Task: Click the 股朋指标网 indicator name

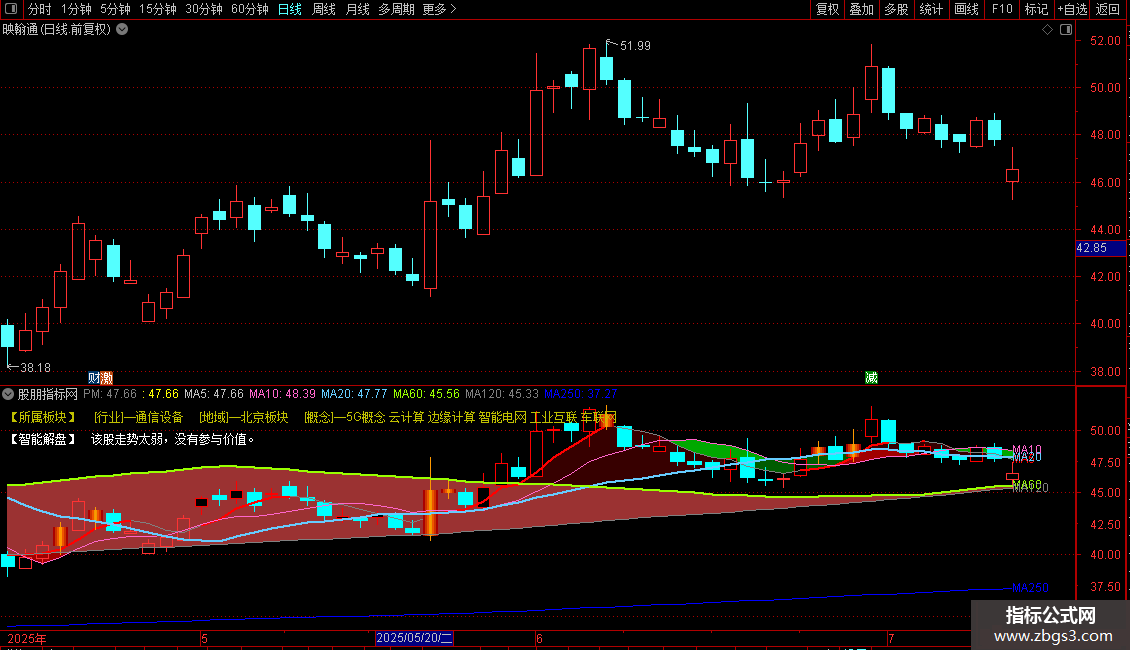Action: click(x=48, y=394)
